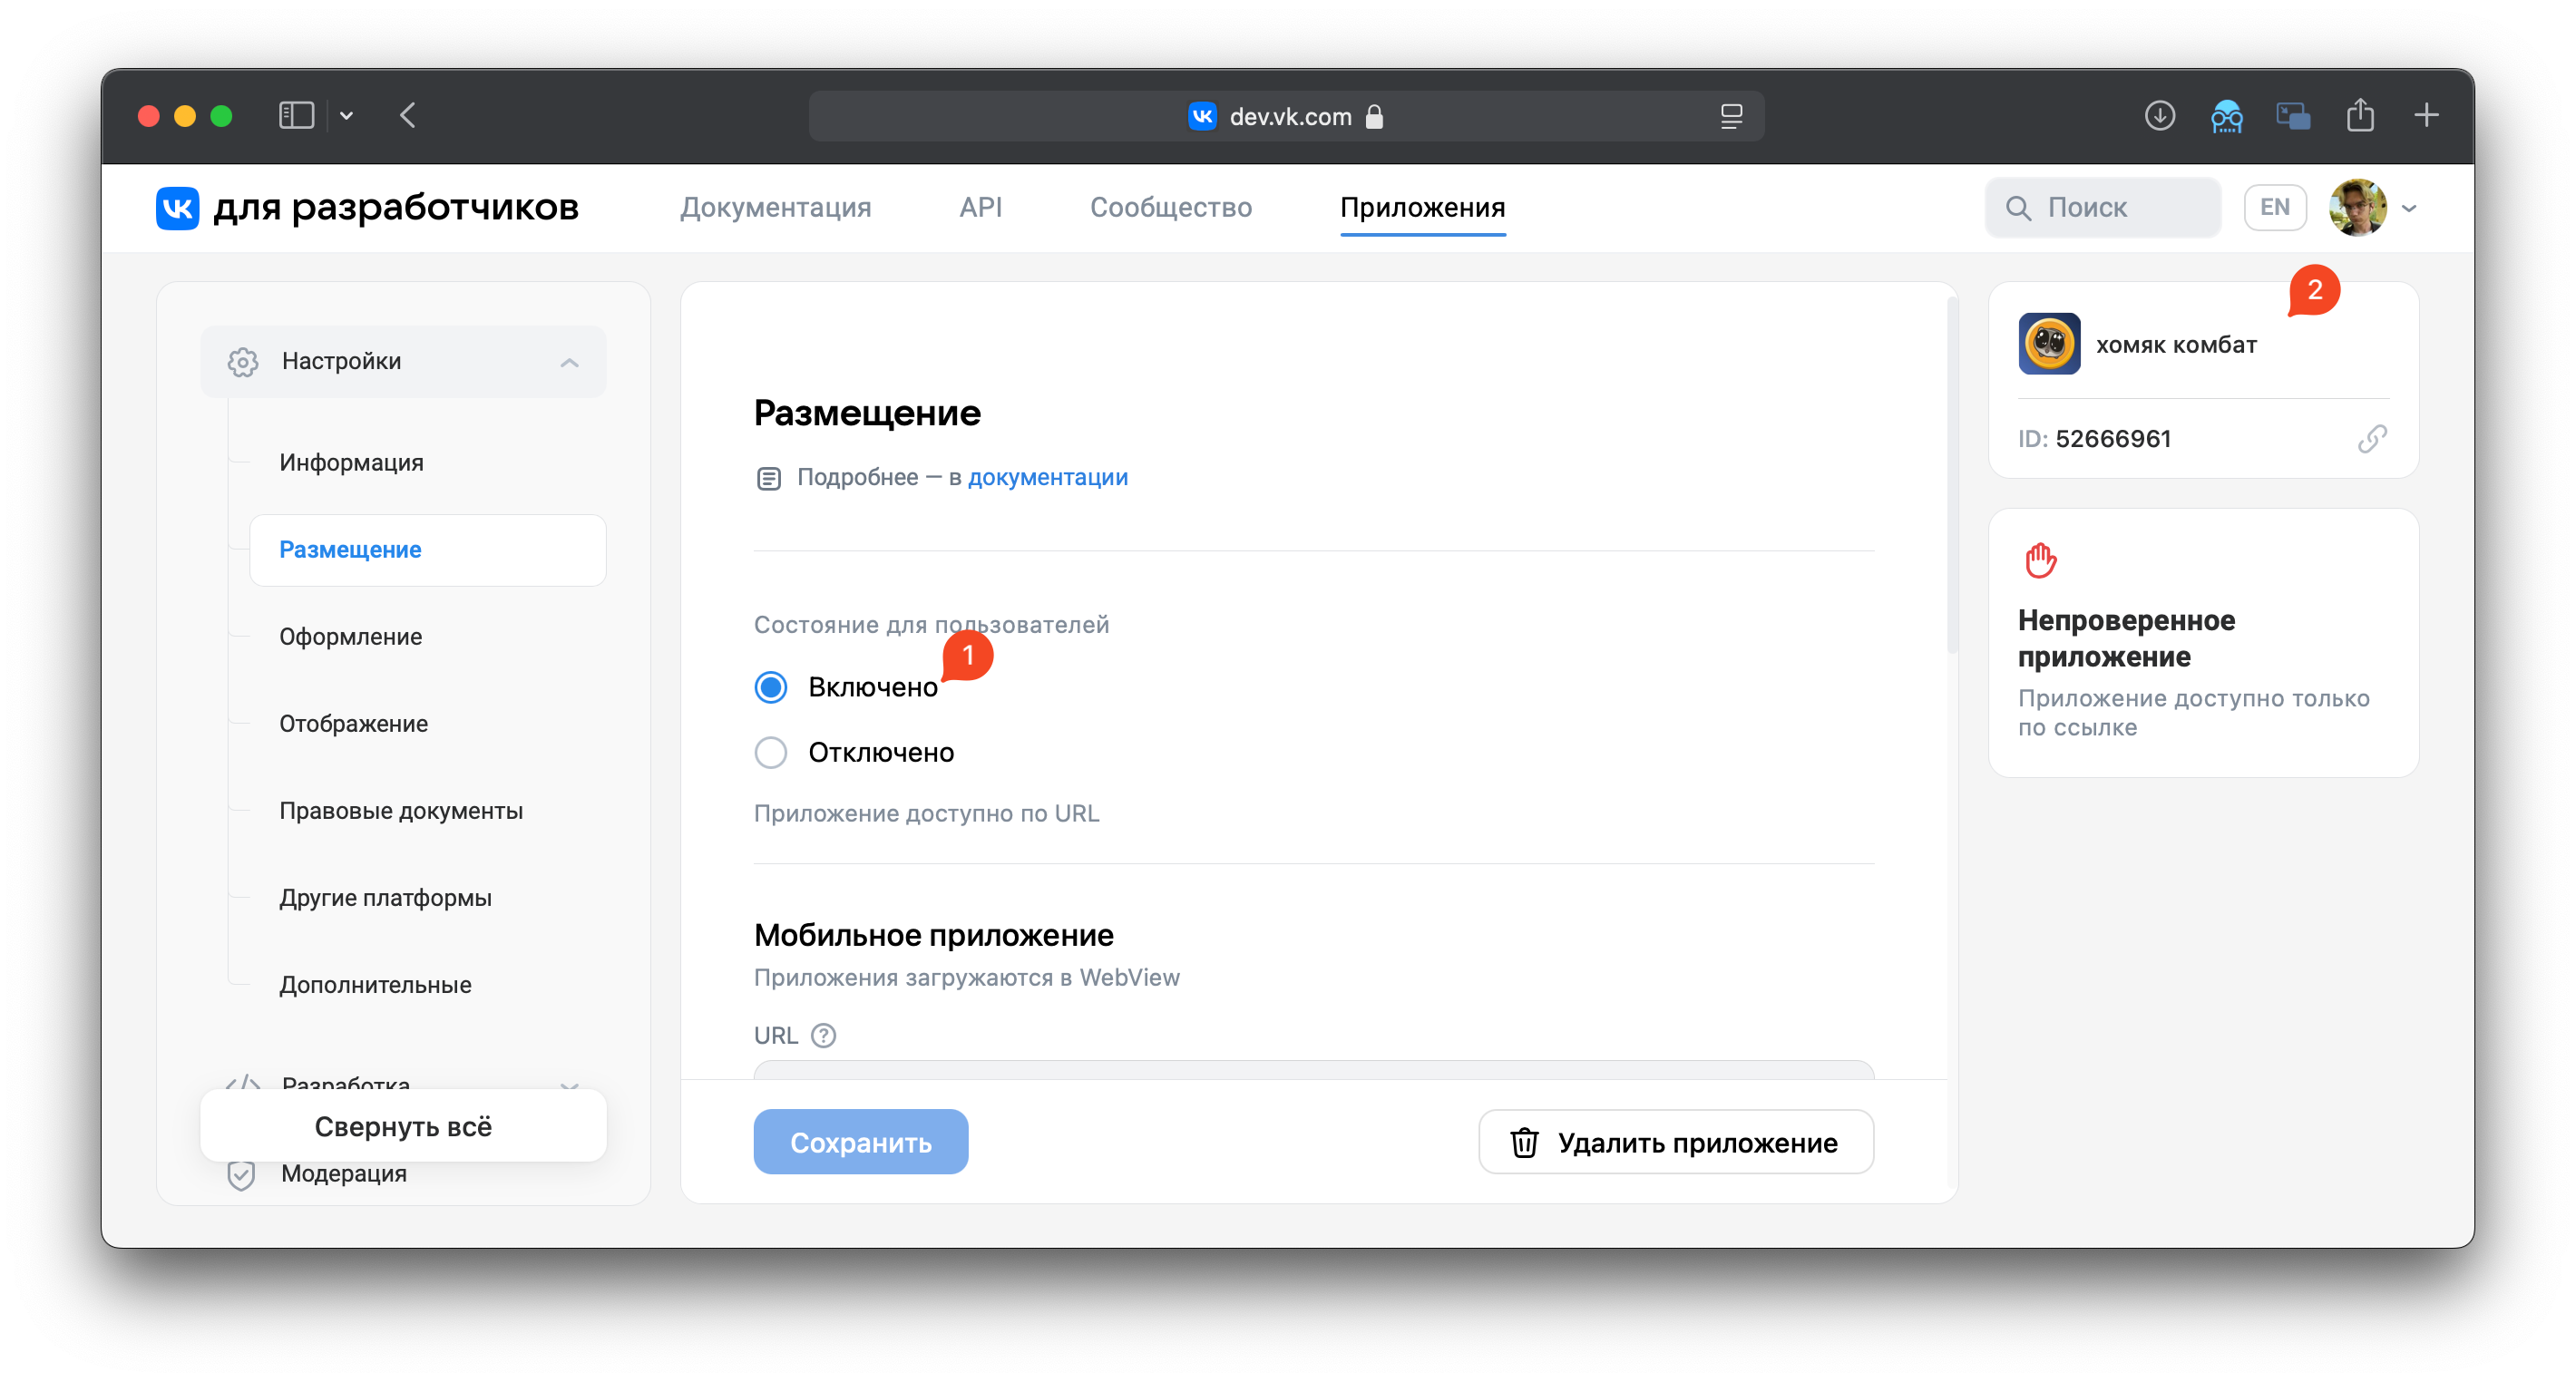Open new tab with plus icon

tap(2426, 116)
